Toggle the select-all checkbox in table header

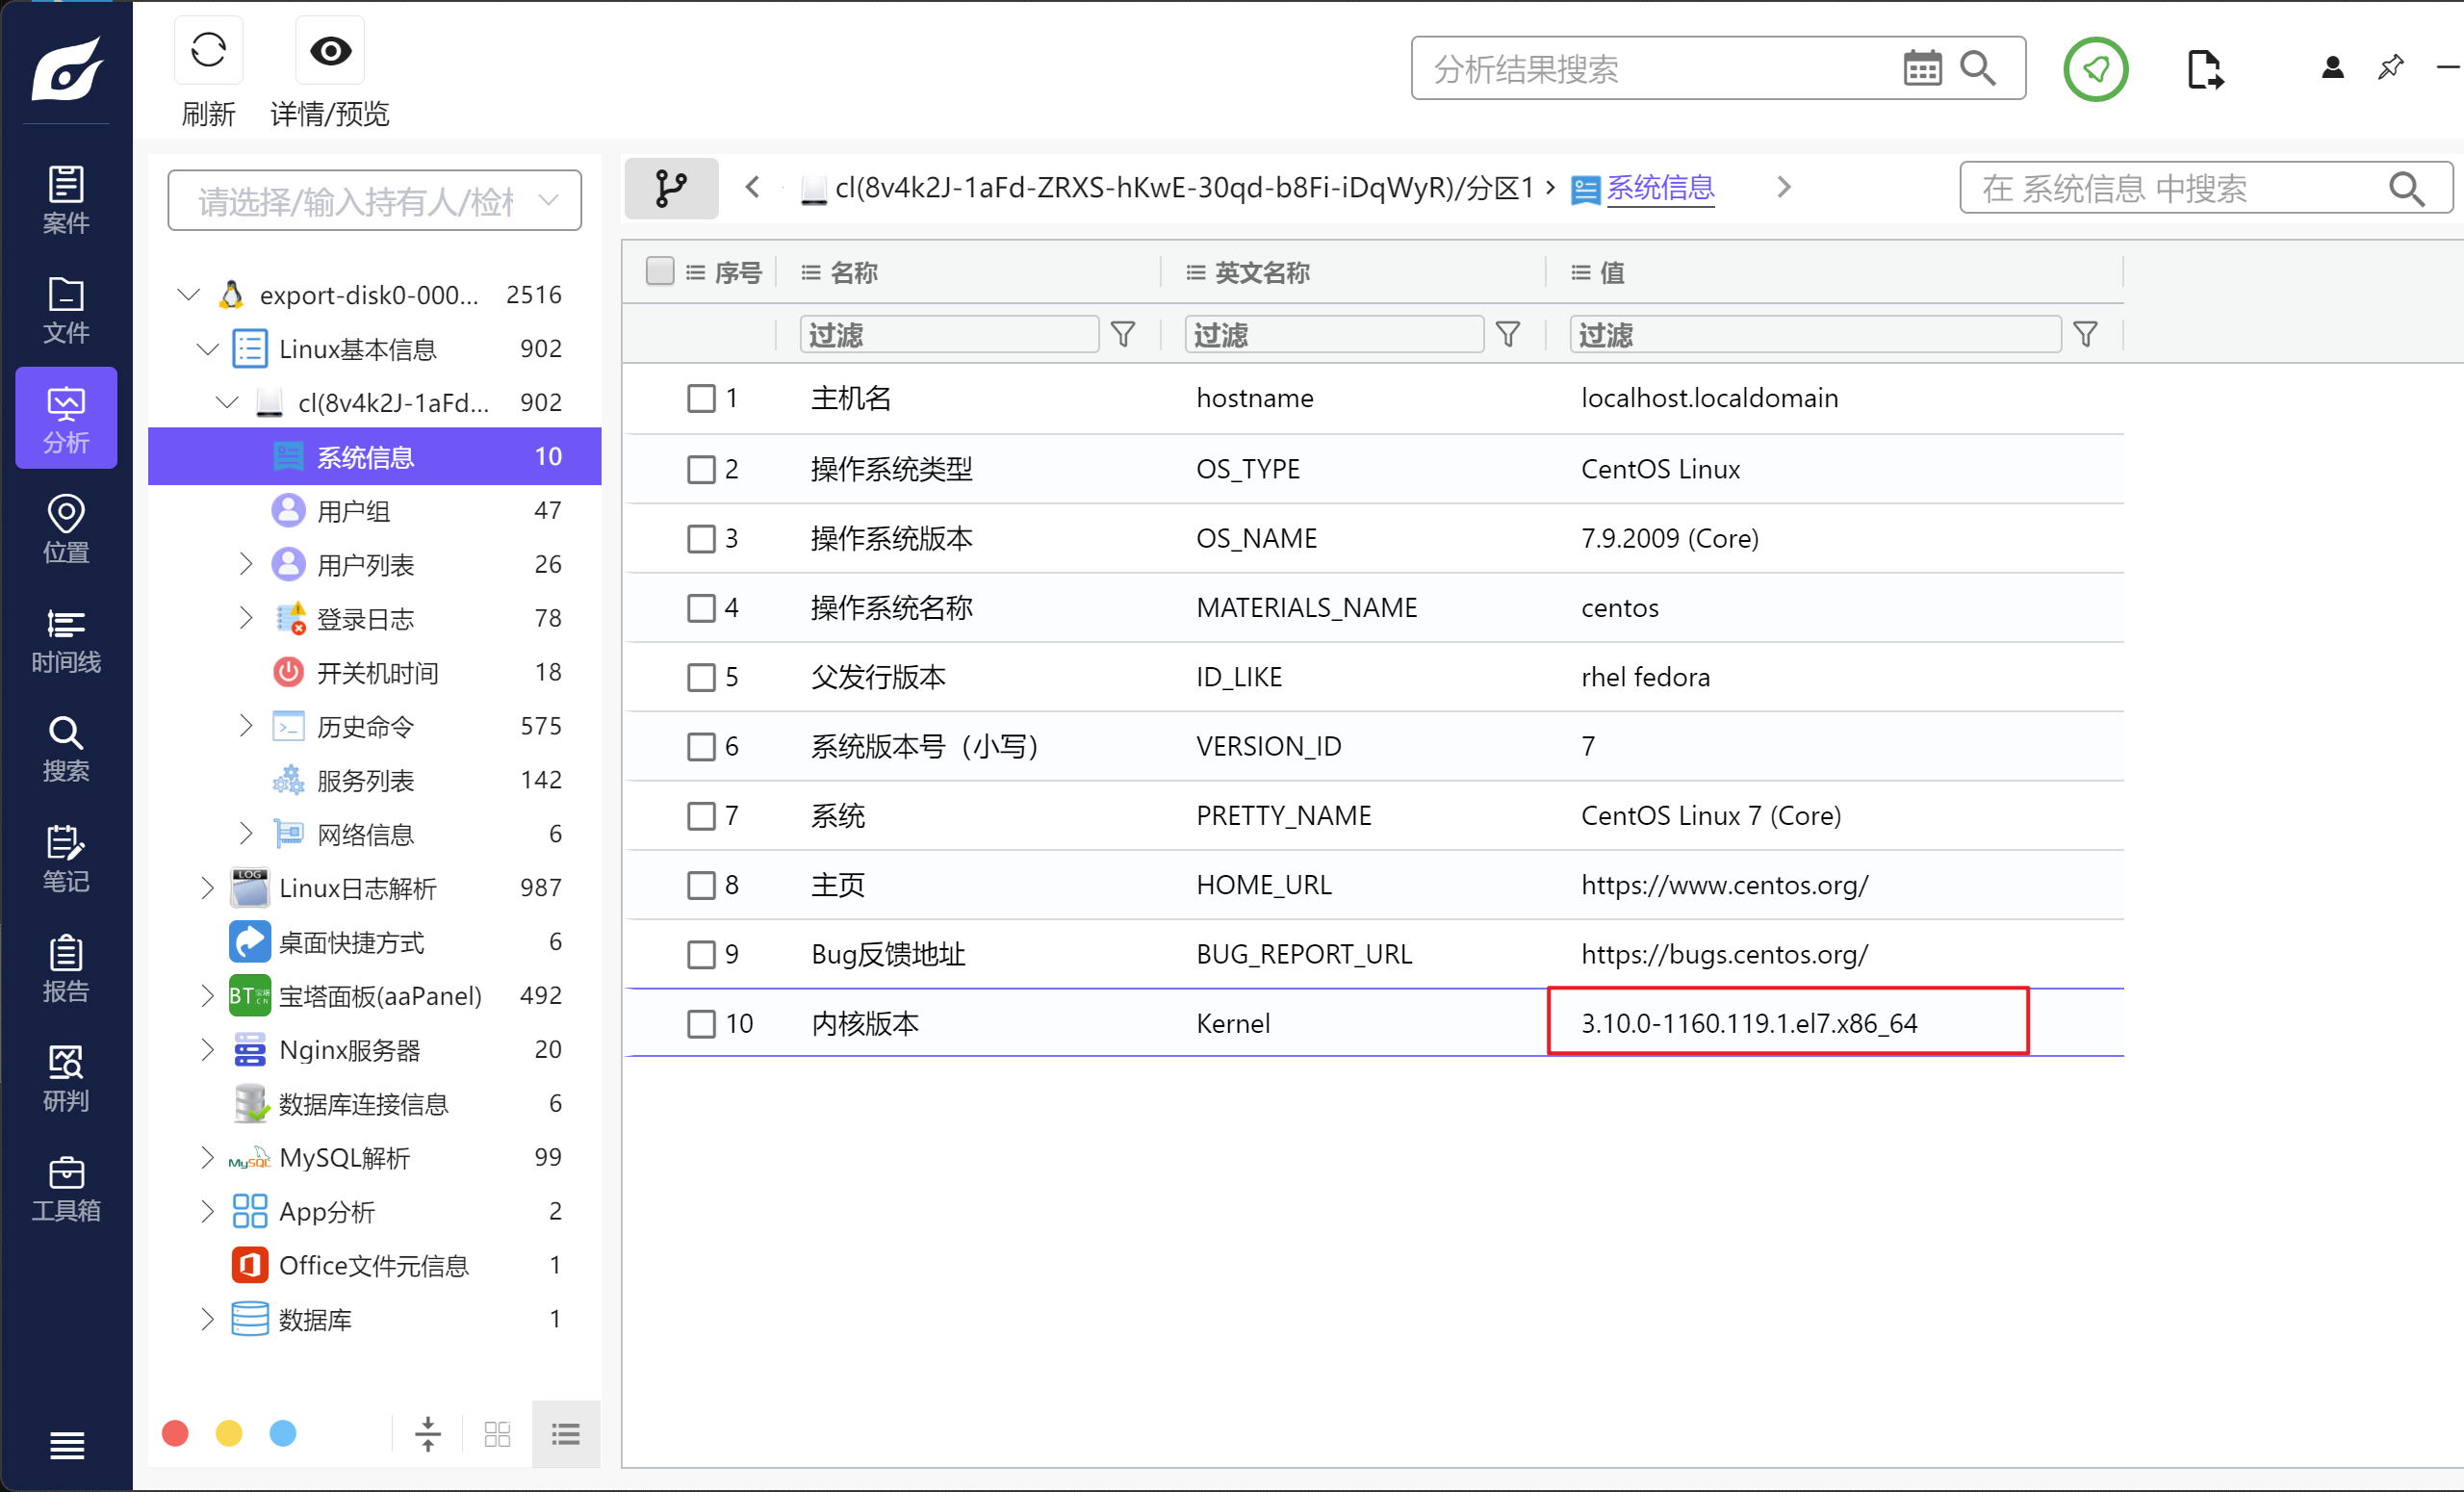pos(660,271)
